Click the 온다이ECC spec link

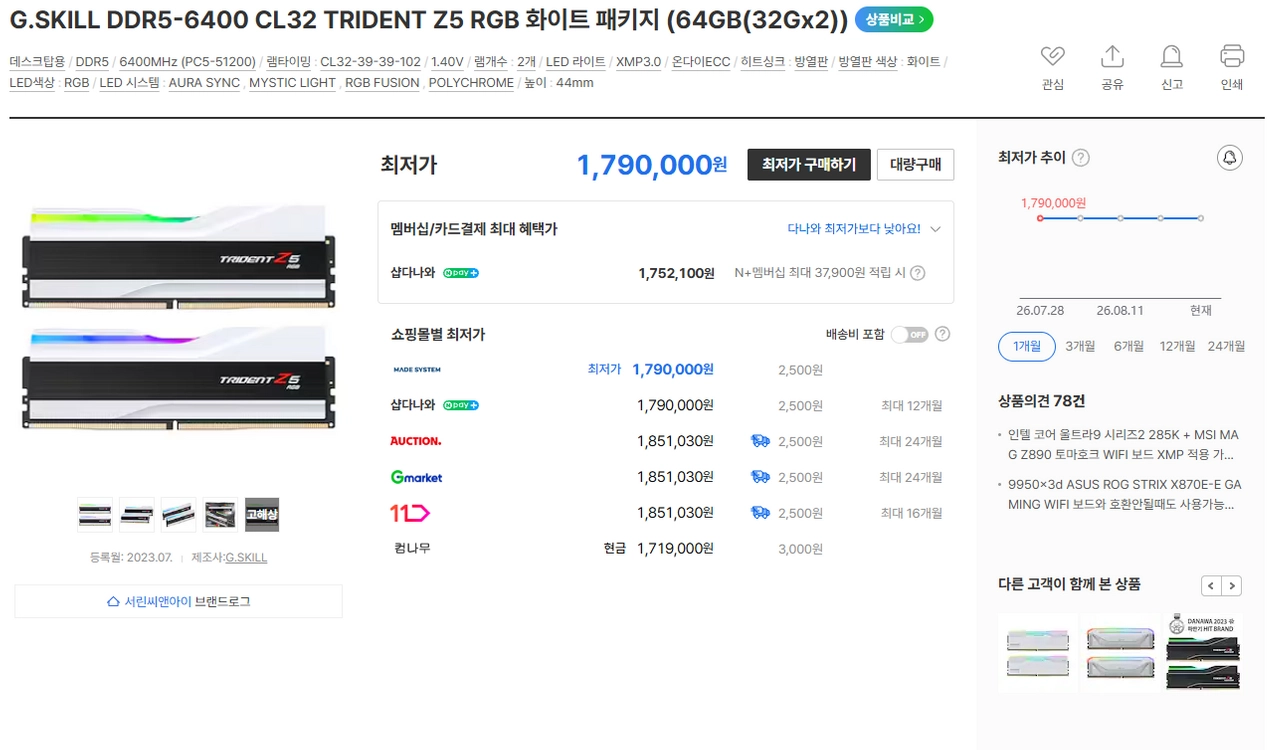point(700,62)
